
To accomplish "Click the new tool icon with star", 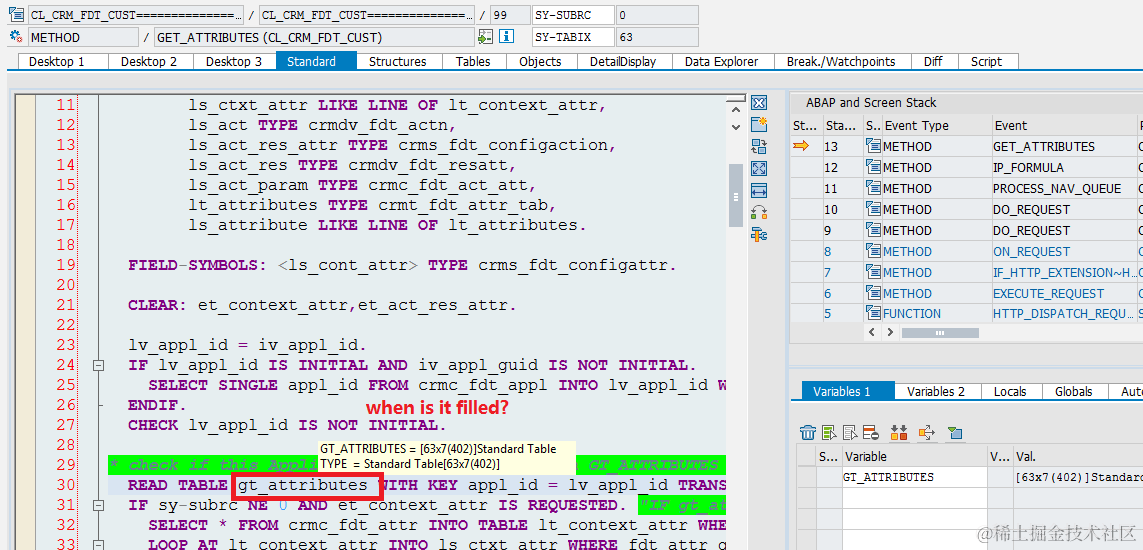I will (759, 125).
